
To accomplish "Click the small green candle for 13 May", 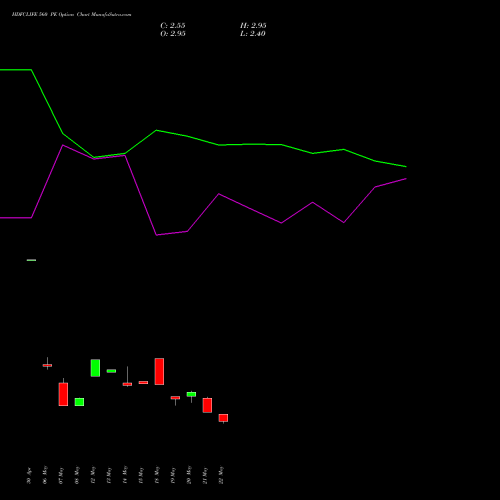I will 111,371.
